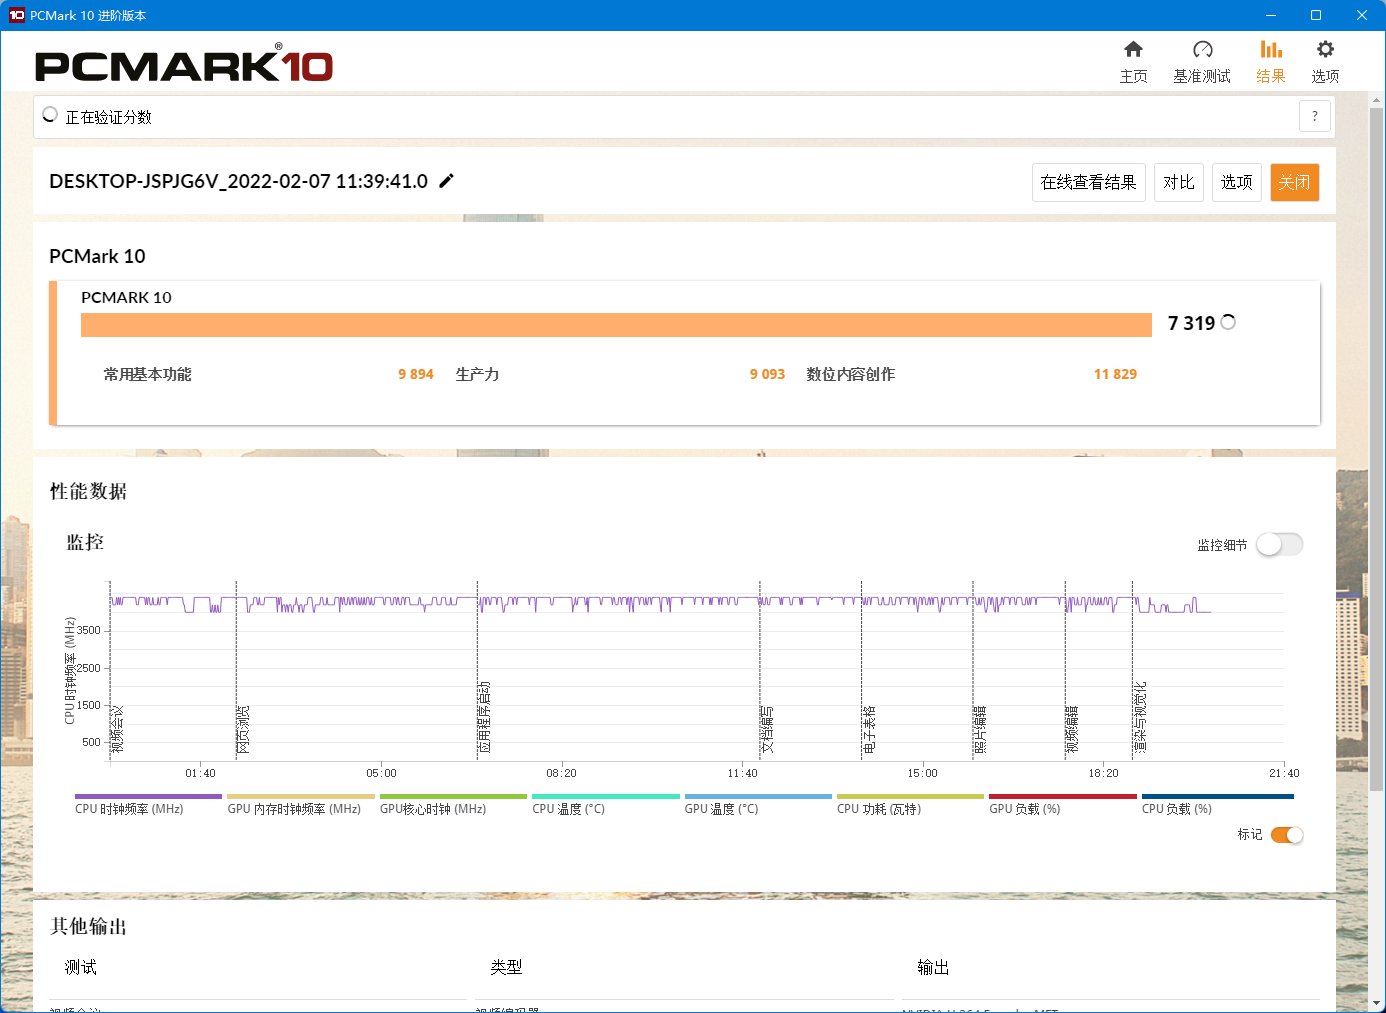Click the 正在验证分数 status text
The image size is (1386, 1013).
pyautogui.click(x=108, y=117)
